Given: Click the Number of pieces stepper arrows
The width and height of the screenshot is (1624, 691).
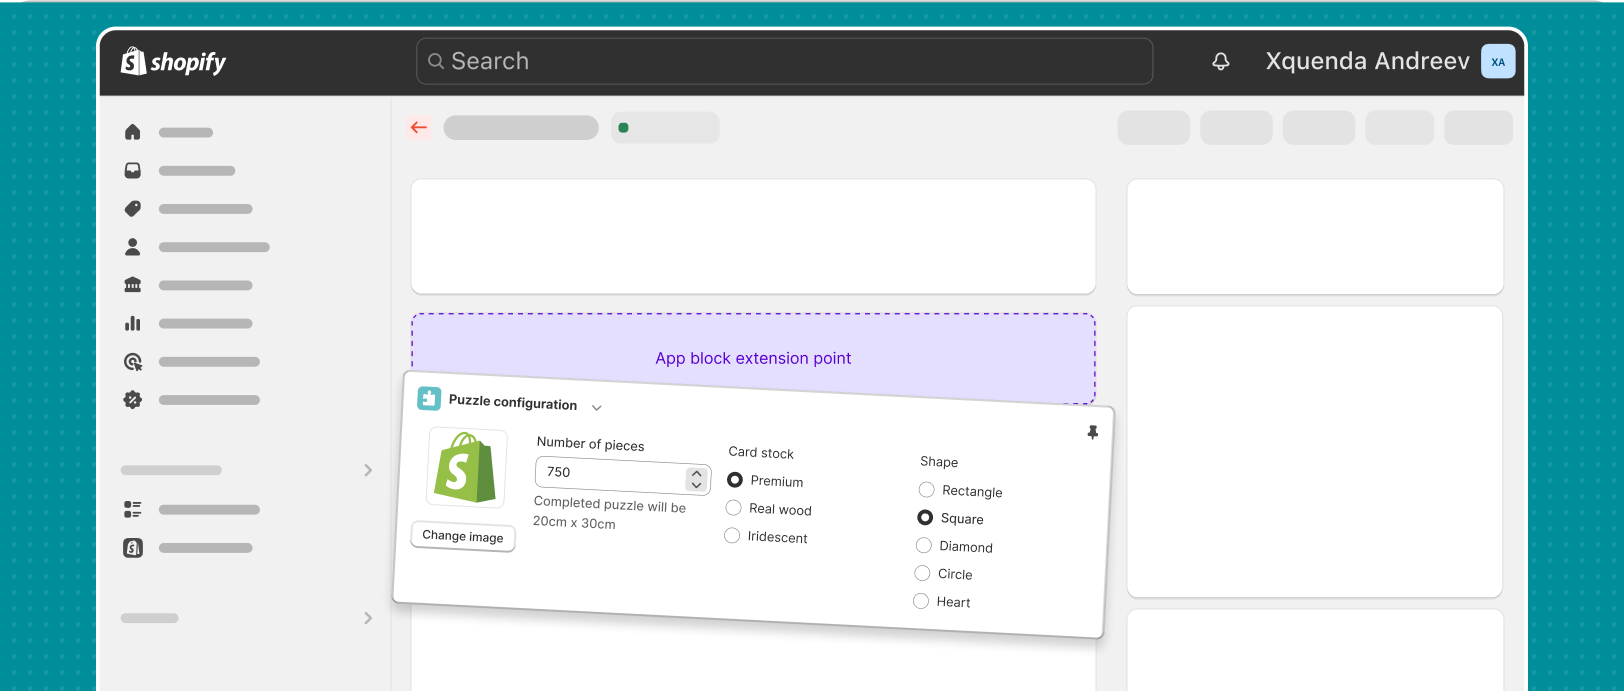Looking at the screenshot, I should [697, 479].
